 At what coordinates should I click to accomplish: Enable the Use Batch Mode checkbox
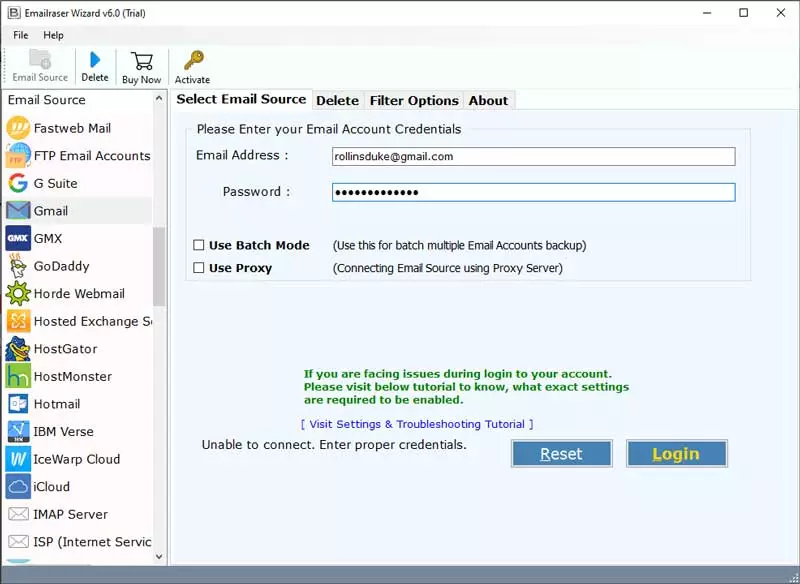click(x=198, y=245)
